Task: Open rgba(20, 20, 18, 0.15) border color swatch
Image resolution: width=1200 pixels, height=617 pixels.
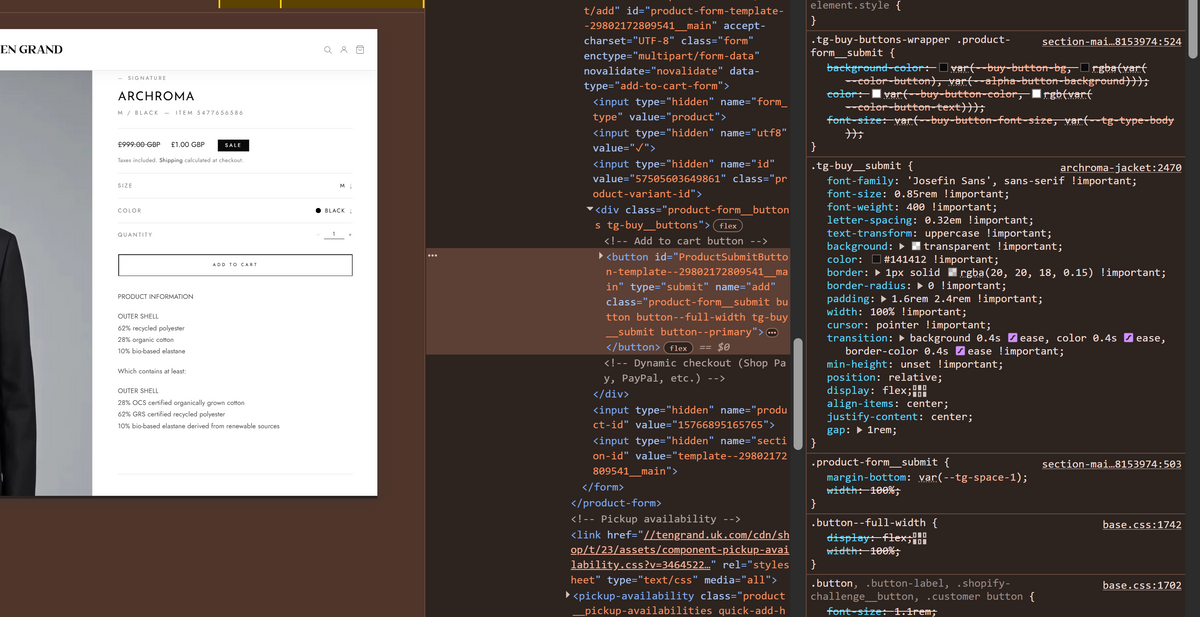Action: point(952,272)
